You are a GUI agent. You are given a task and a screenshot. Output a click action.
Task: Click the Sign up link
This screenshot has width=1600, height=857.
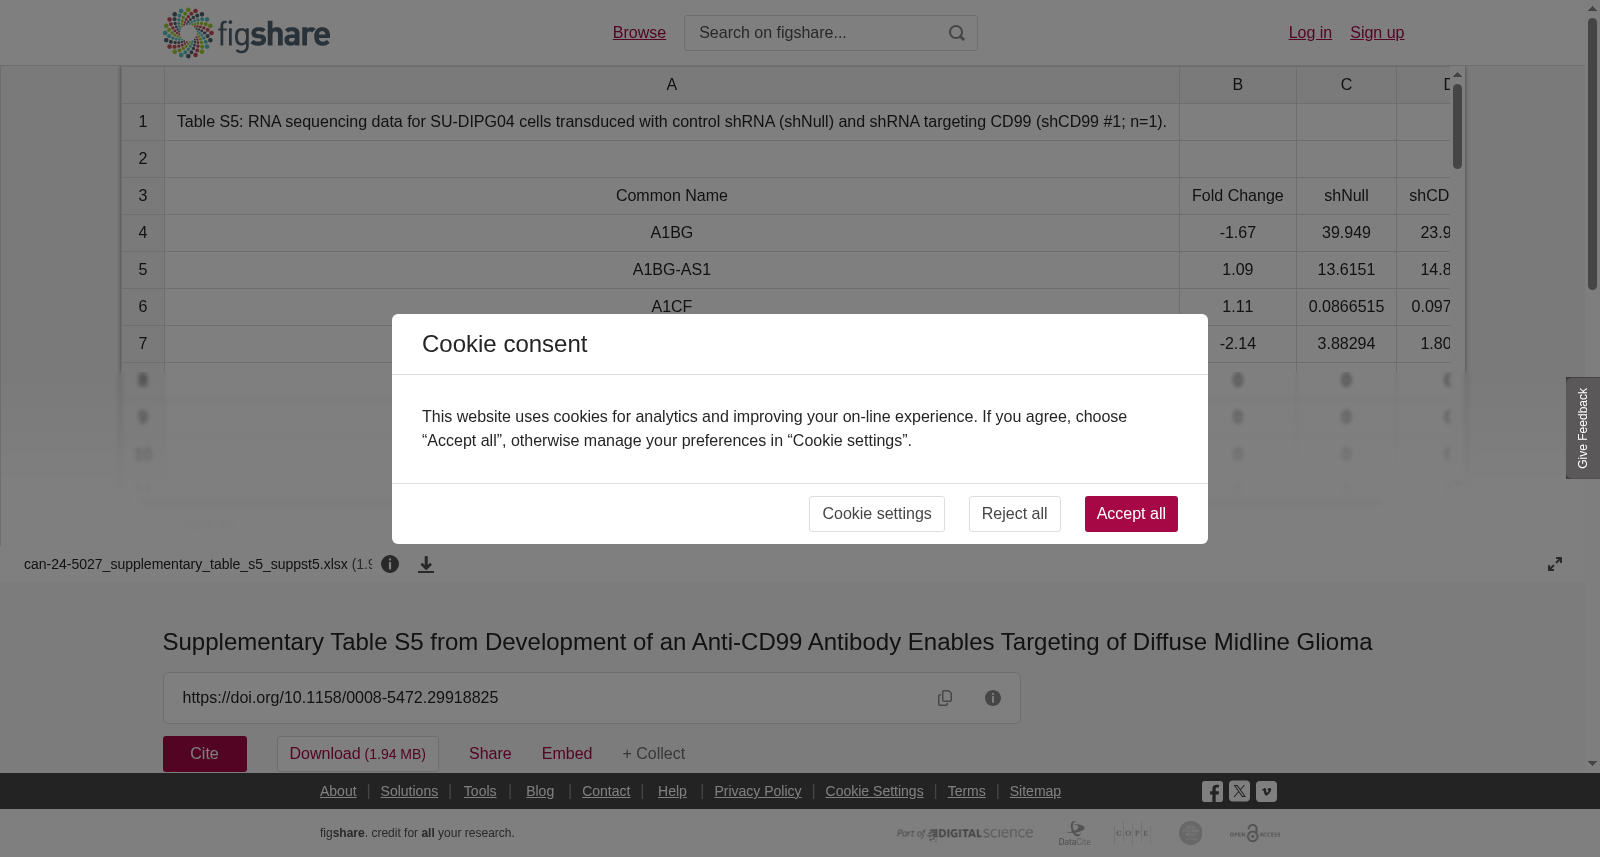click(x=1377, y=33)
